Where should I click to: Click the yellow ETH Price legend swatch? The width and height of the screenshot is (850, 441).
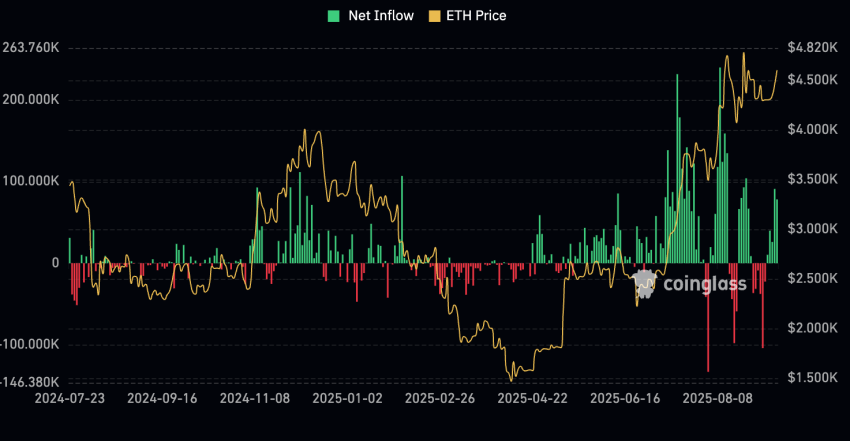[435, 15]
